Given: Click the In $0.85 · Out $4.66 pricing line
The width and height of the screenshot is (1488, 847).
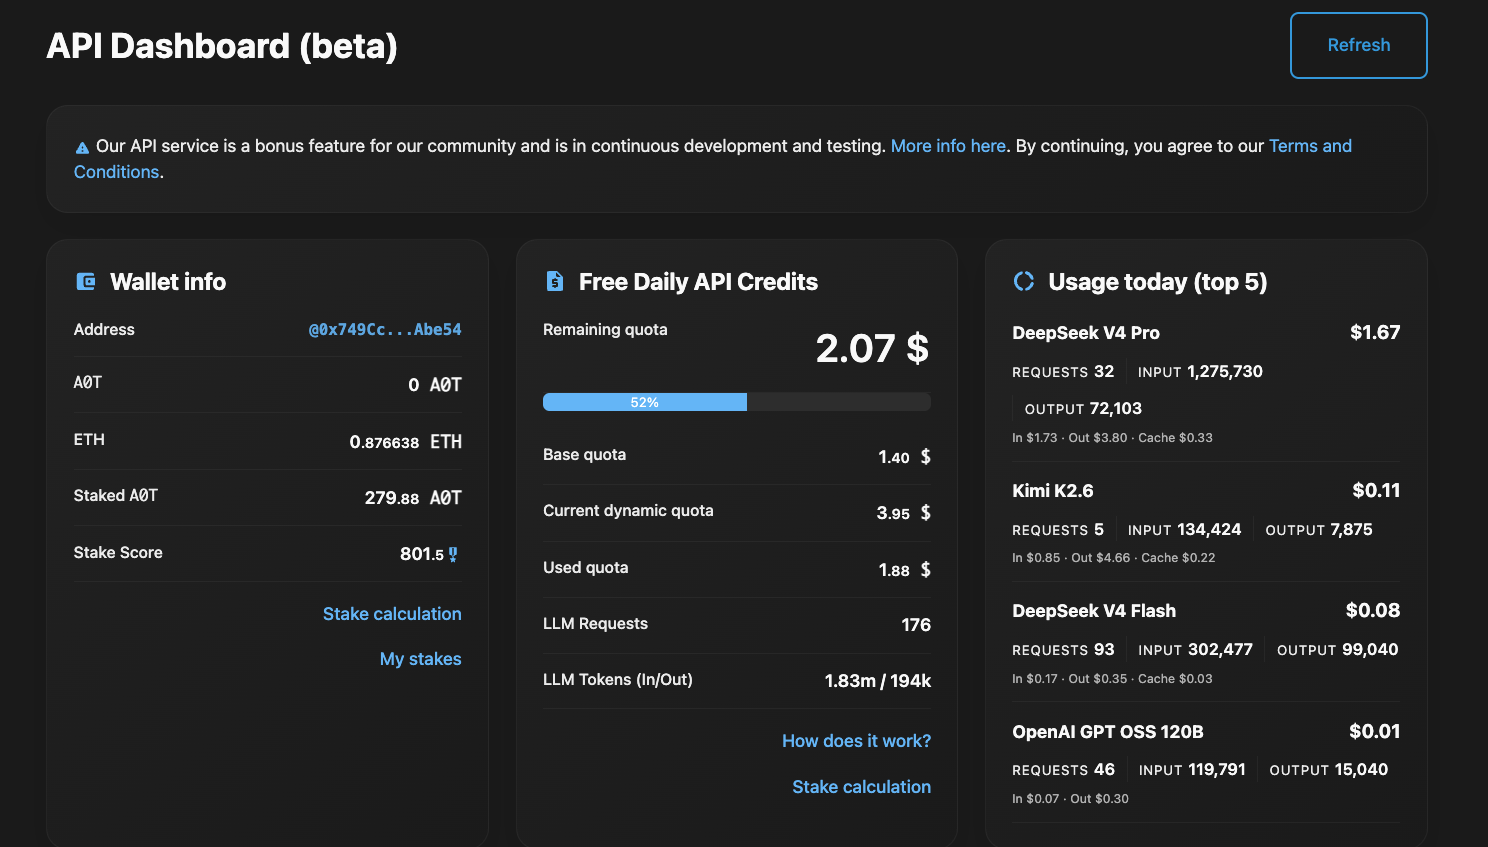Looking at the screenshot, I should [1113, 558].
